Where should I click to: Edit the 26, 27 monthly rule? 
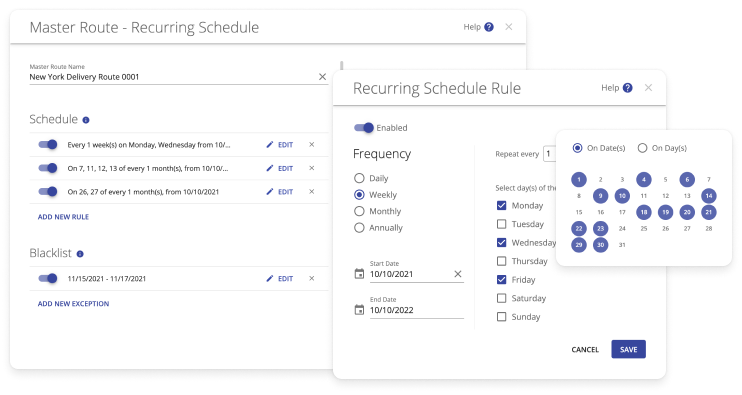(x=280, y=192)
